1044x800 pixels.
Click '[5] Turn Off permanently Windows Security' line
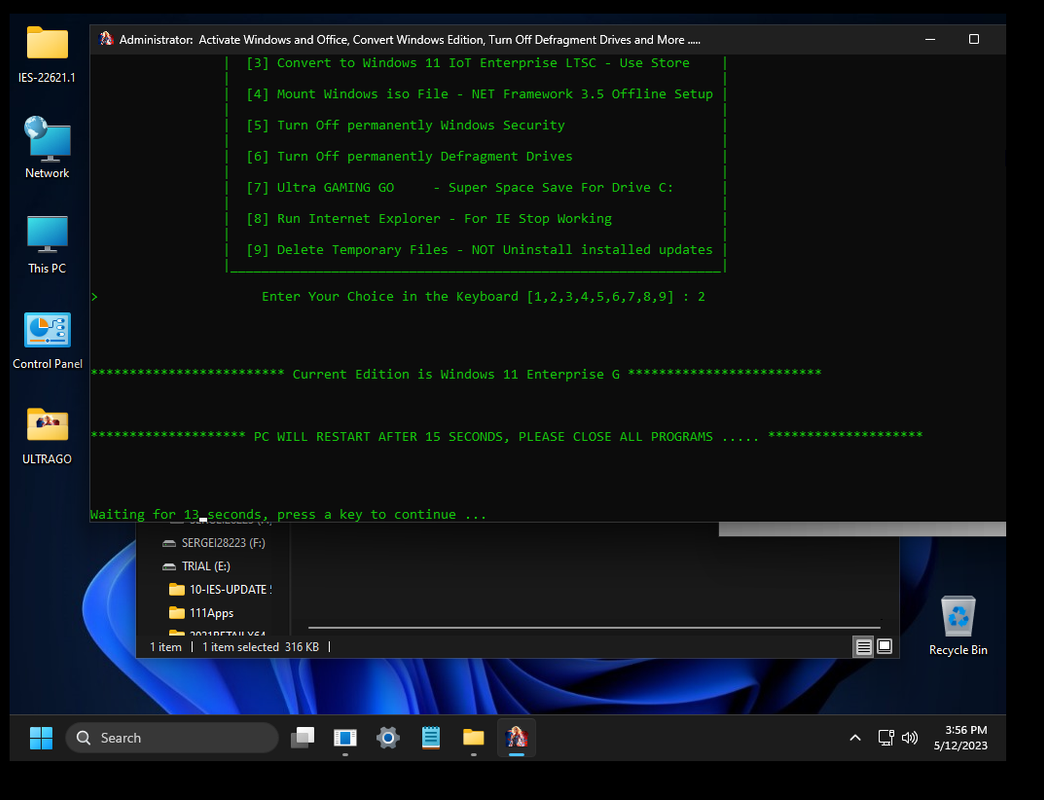(405, 125)
